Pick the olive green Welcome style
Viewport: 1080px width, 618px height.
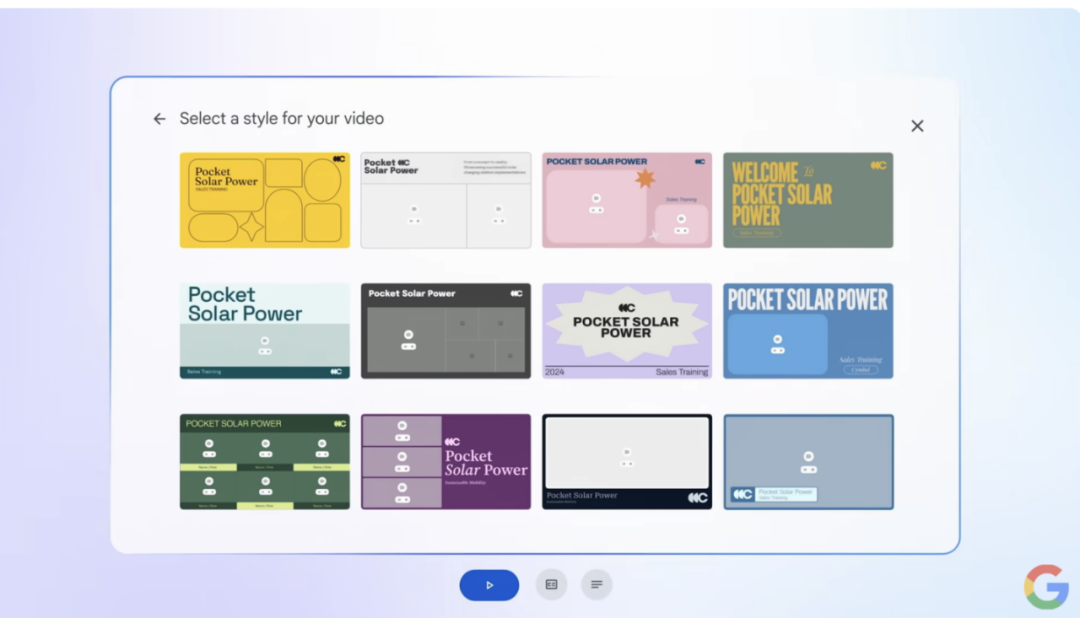(x=808, y=200)
